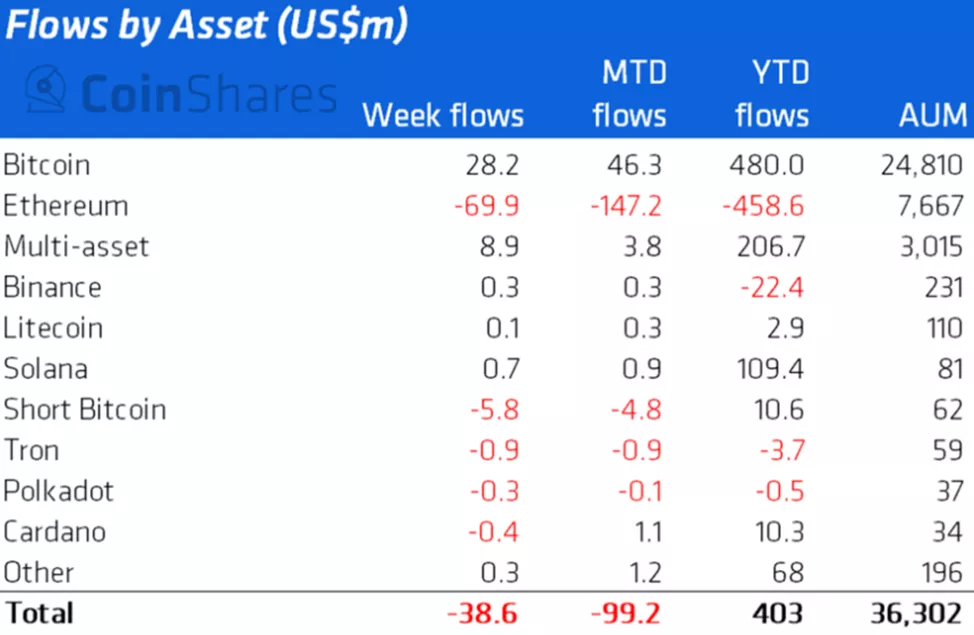Select Ethereum week flows value -69.9
Image resolution: width=974 pixels, height=635 pixels.
click(x=486, y=206)
